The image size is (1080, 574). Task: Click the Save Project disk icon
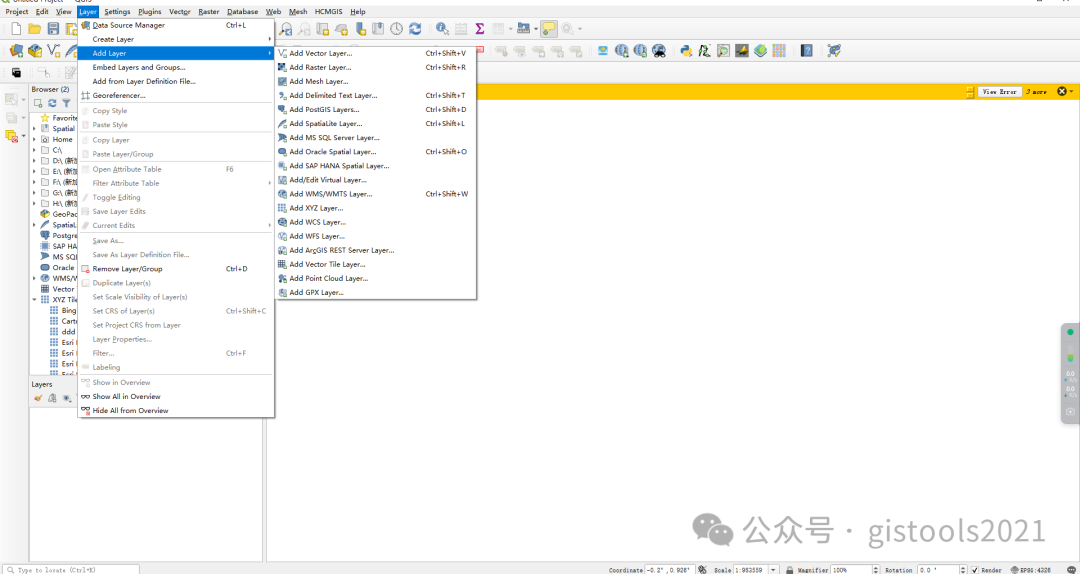(53, 29)
